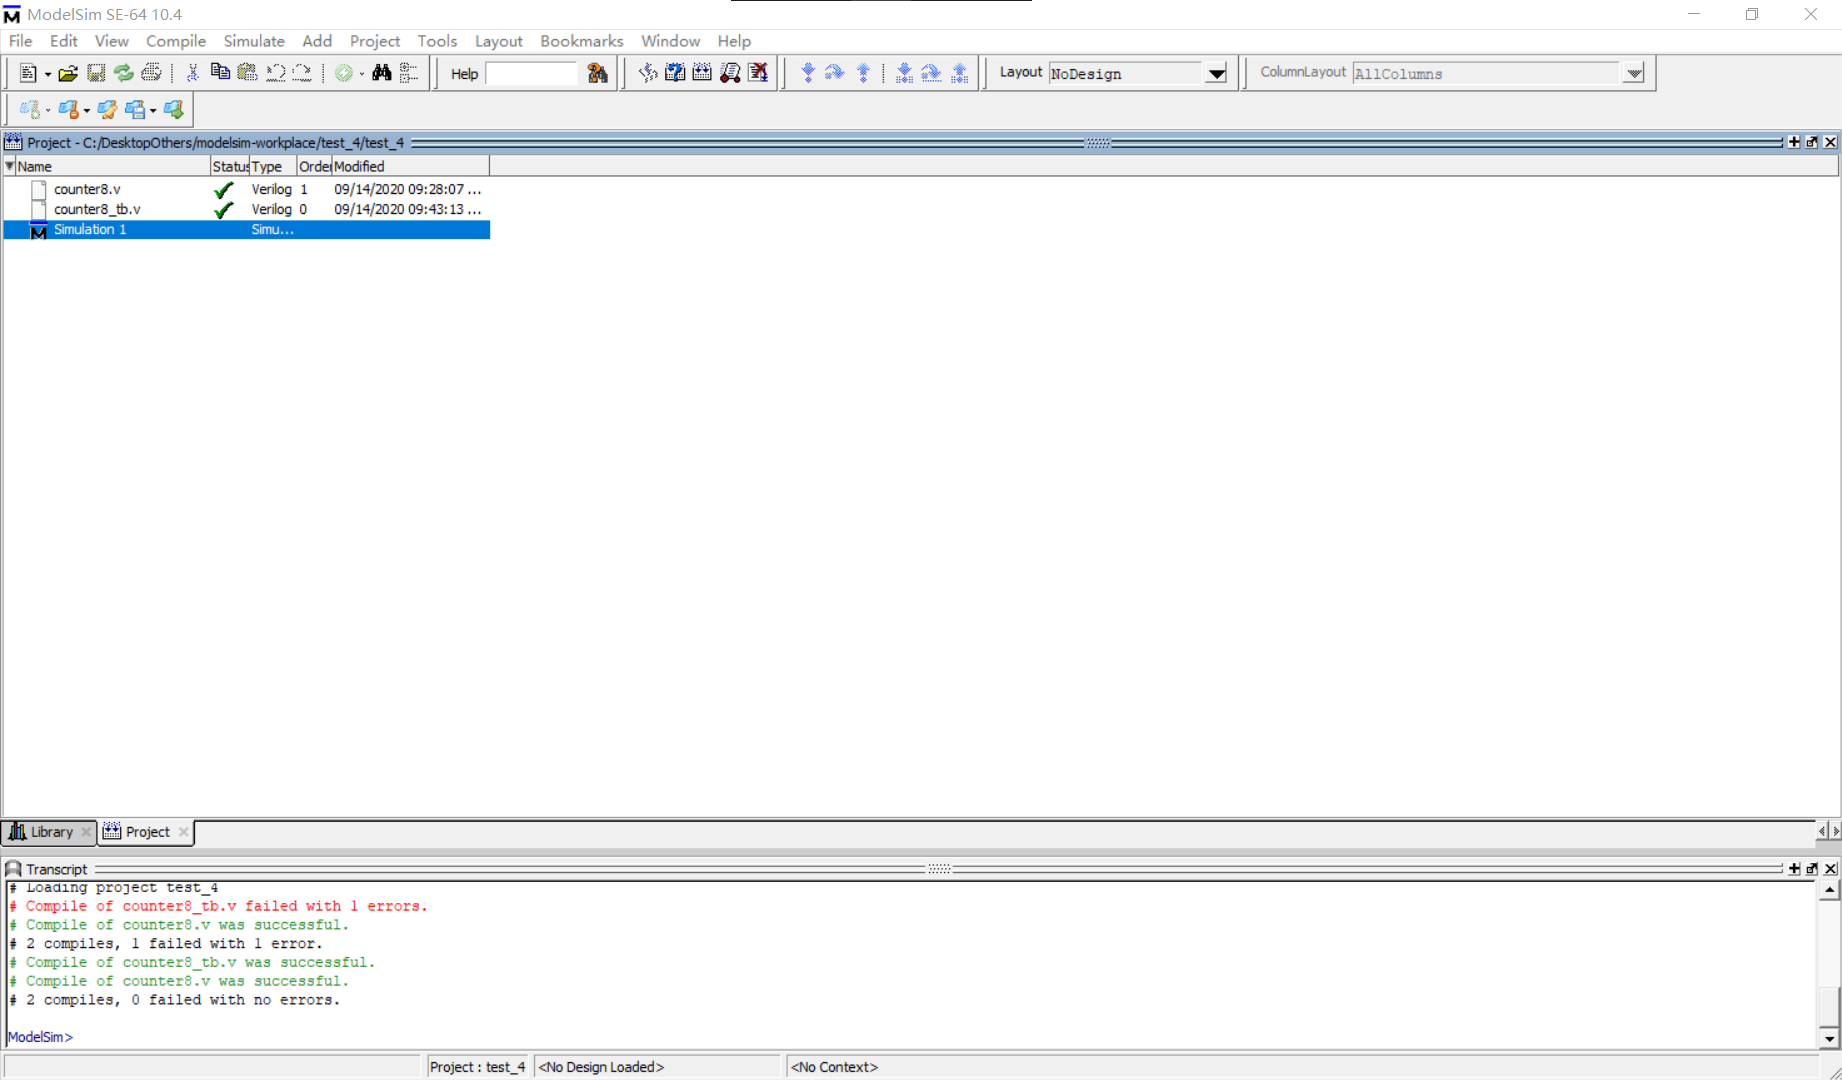1842x1080 pixels.
Task: Click the Jump to Bookmark green arrow icon
Action: pos(174,110)
